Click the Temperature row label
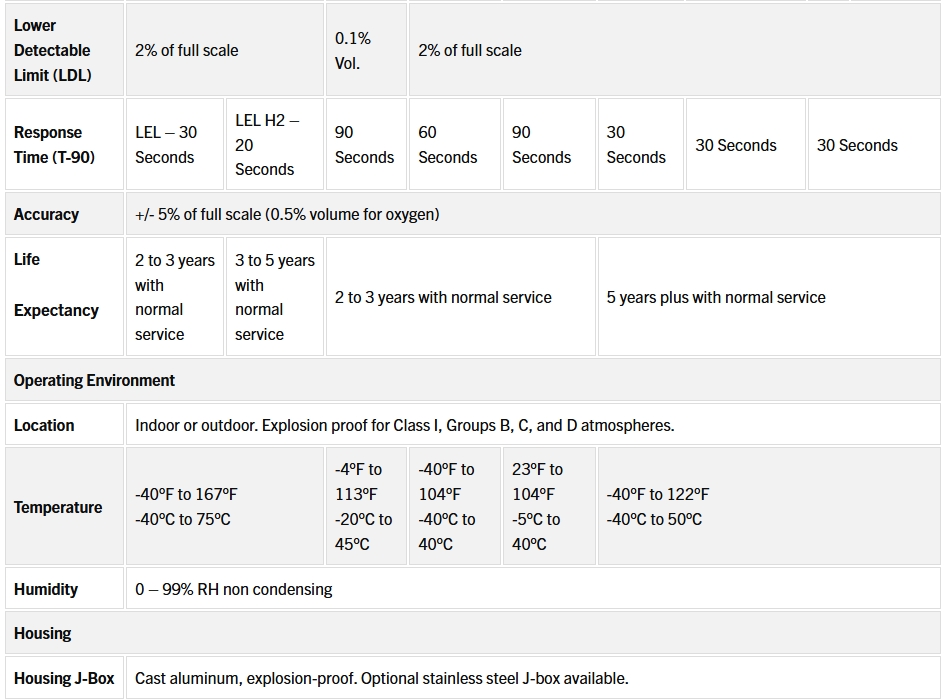Viewport: 950px width, 699px height. [58, 507]
